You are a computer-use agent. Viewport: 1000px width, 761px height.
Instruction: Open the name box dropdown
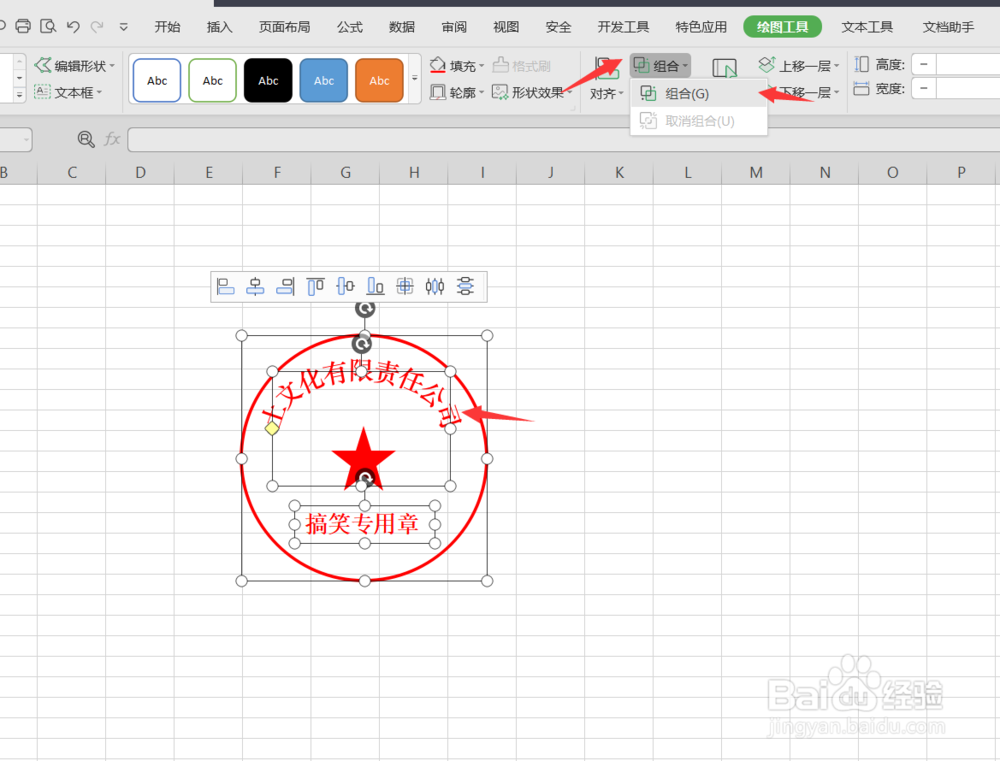[x=26, y=140]
